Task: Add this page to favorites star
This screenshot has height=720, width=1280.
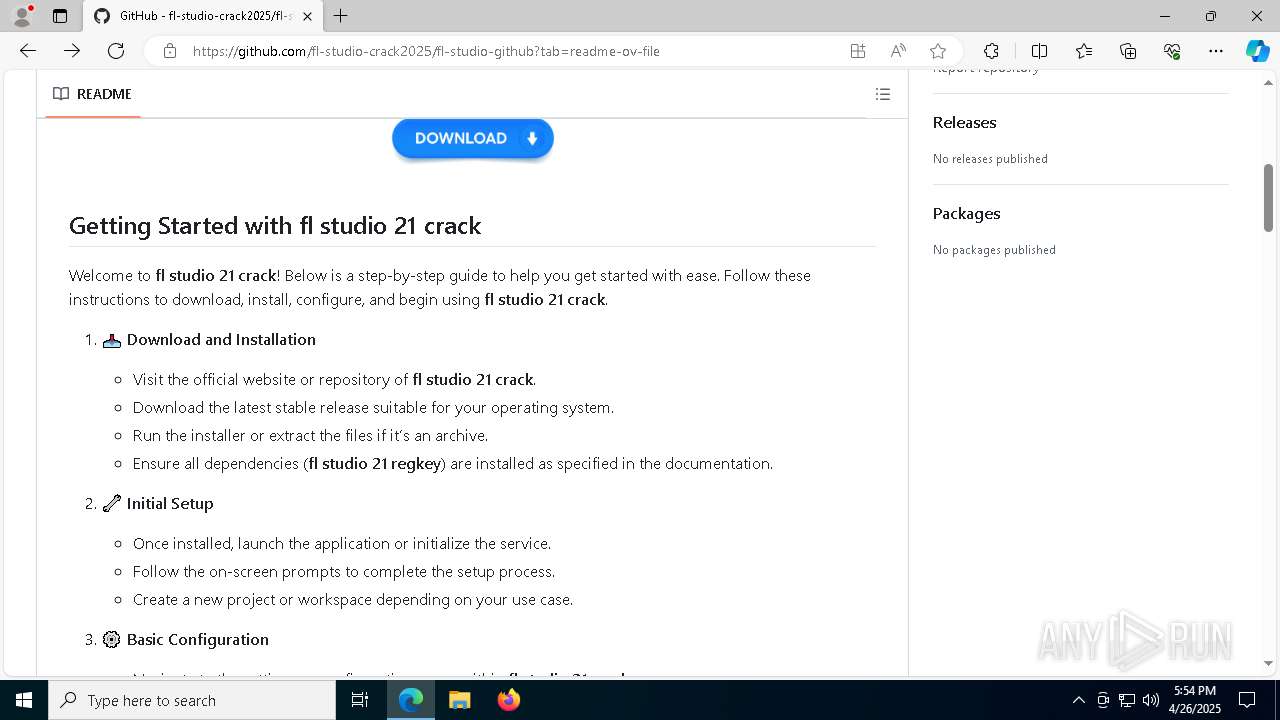Action: [x=938, y=51]
